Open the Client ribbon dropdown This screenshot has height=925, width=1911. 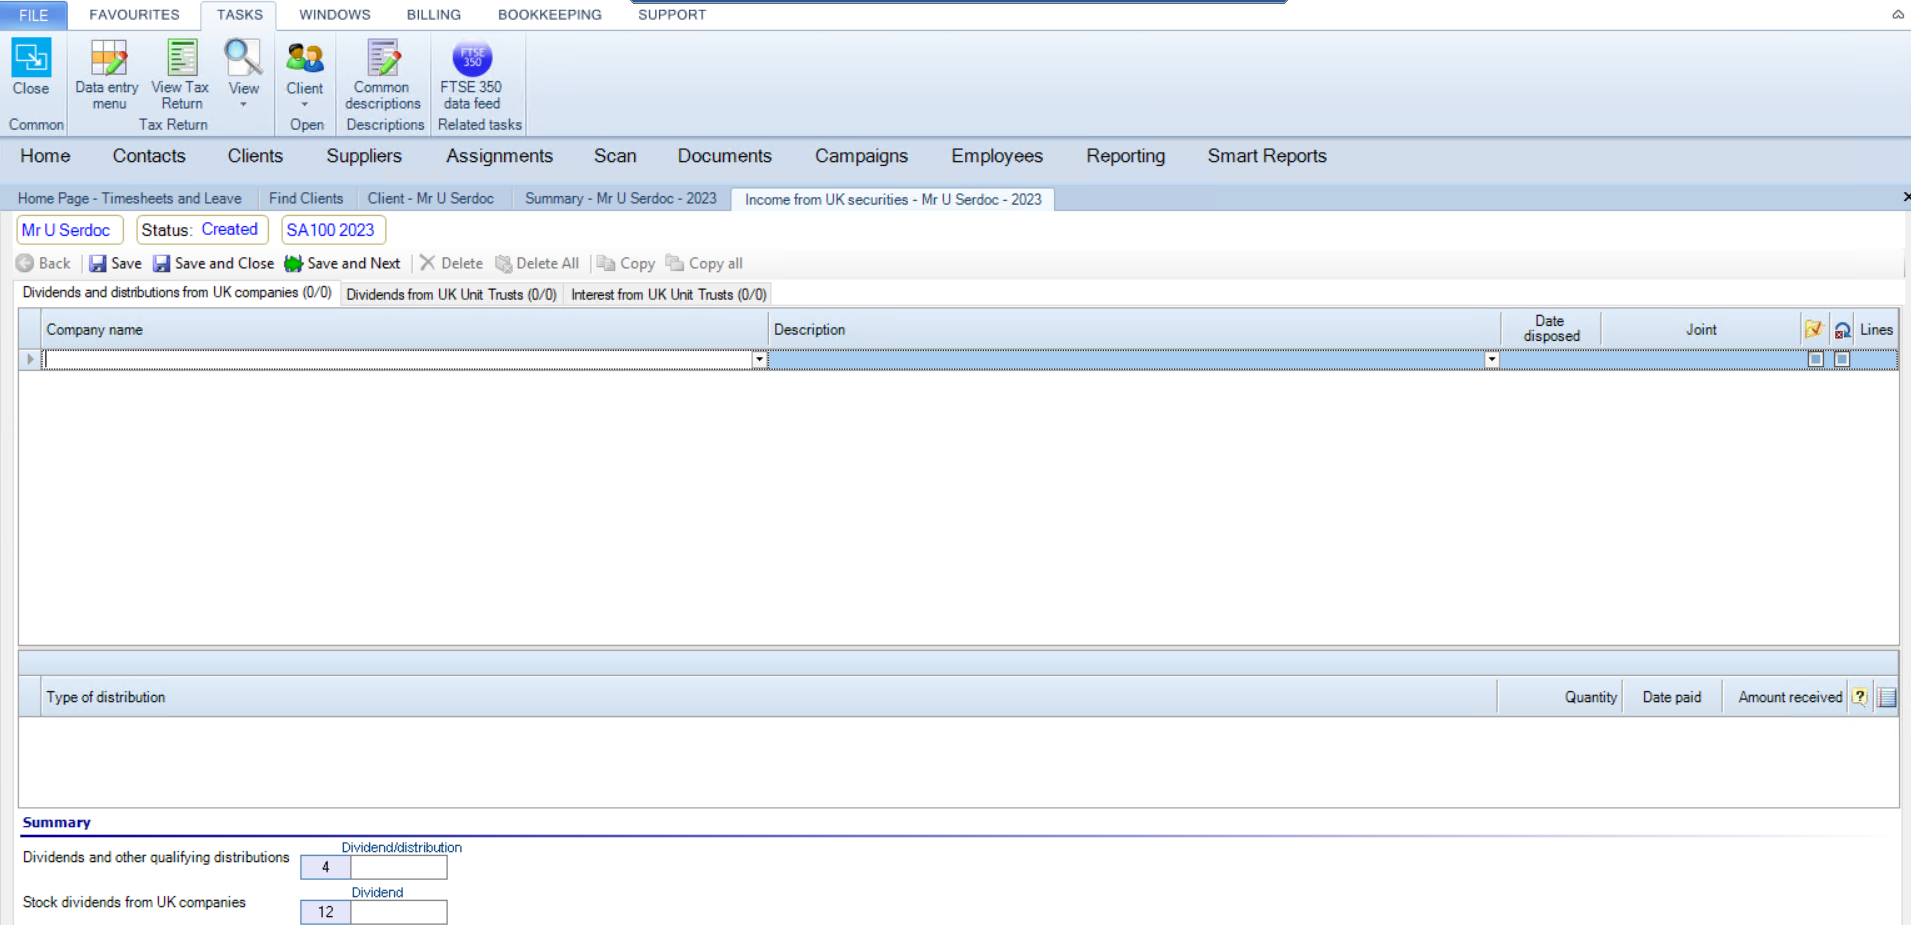[x=305, y=74]
